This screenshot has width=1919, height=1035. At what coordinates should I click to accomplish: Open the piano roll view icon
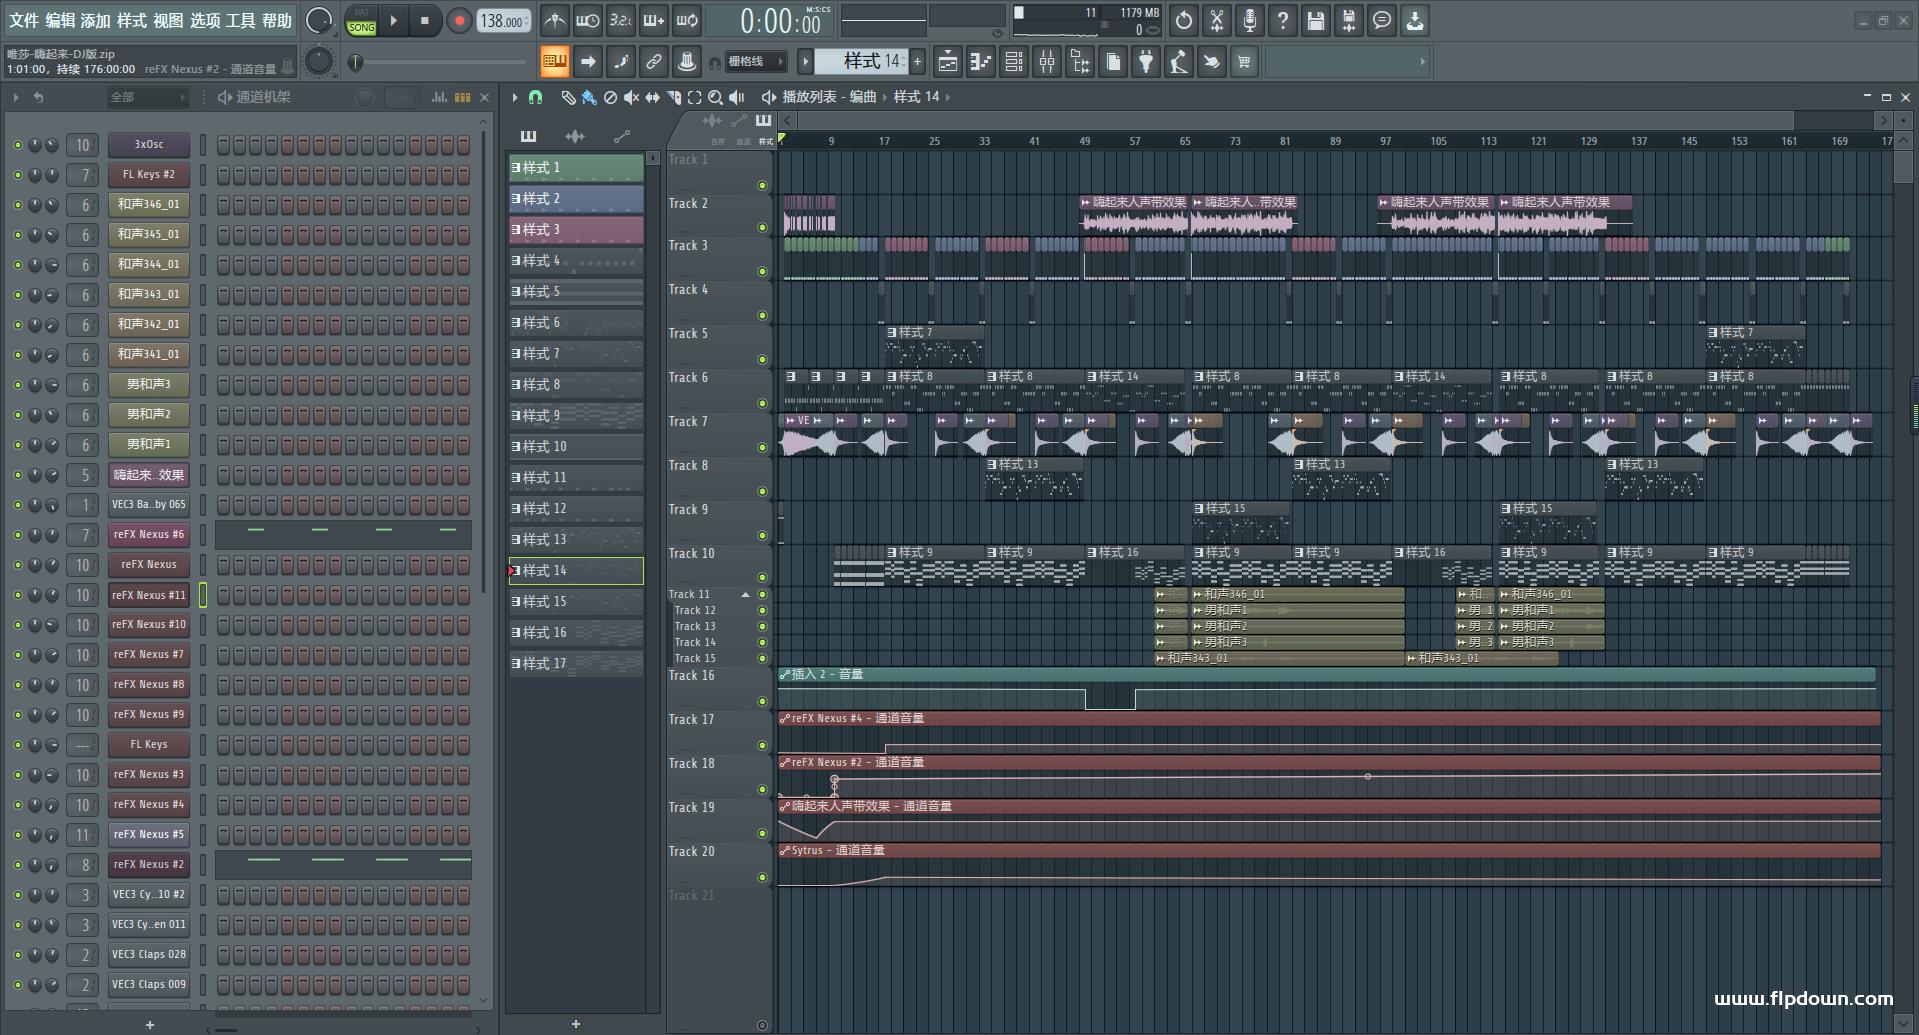(981, 62)
